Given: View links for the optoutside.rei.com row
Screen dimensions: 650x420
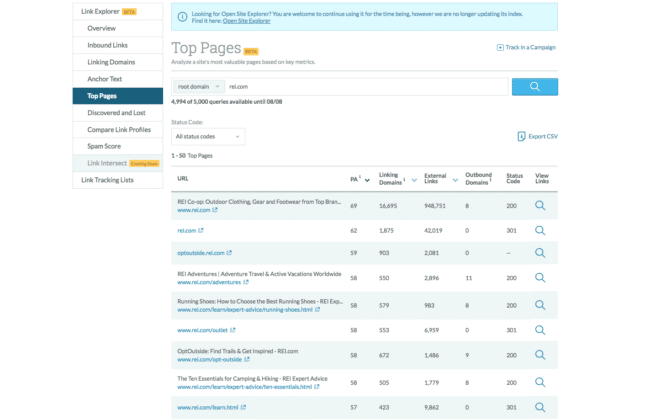Looking at the screenshot, I should click(540, 252).
